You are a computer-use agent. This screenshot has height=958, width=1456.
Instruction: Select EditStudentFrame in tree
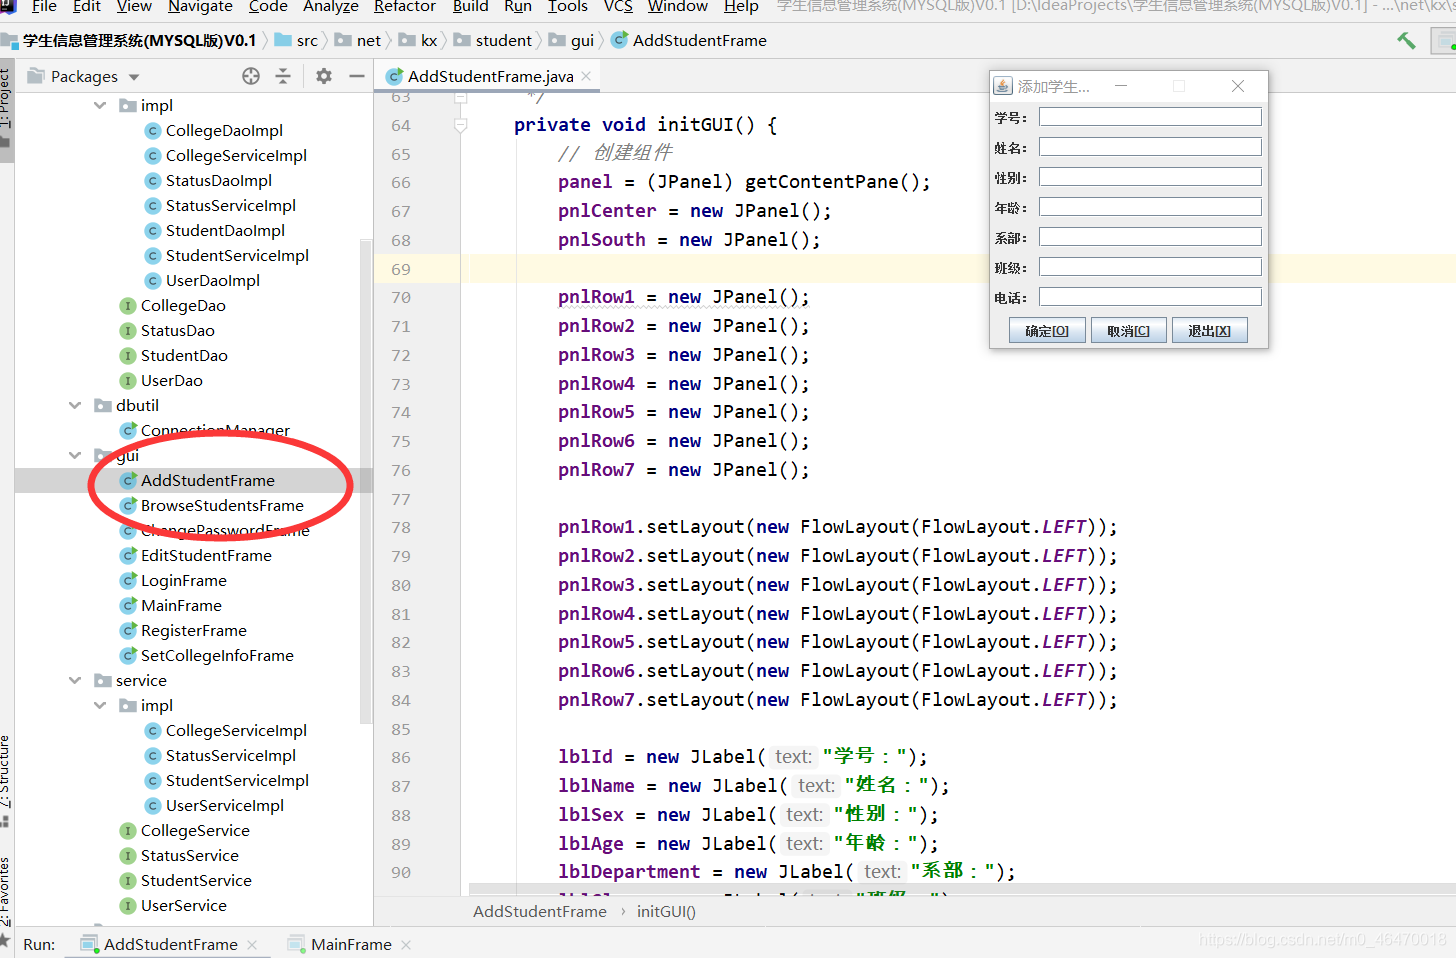pos(206,555)
